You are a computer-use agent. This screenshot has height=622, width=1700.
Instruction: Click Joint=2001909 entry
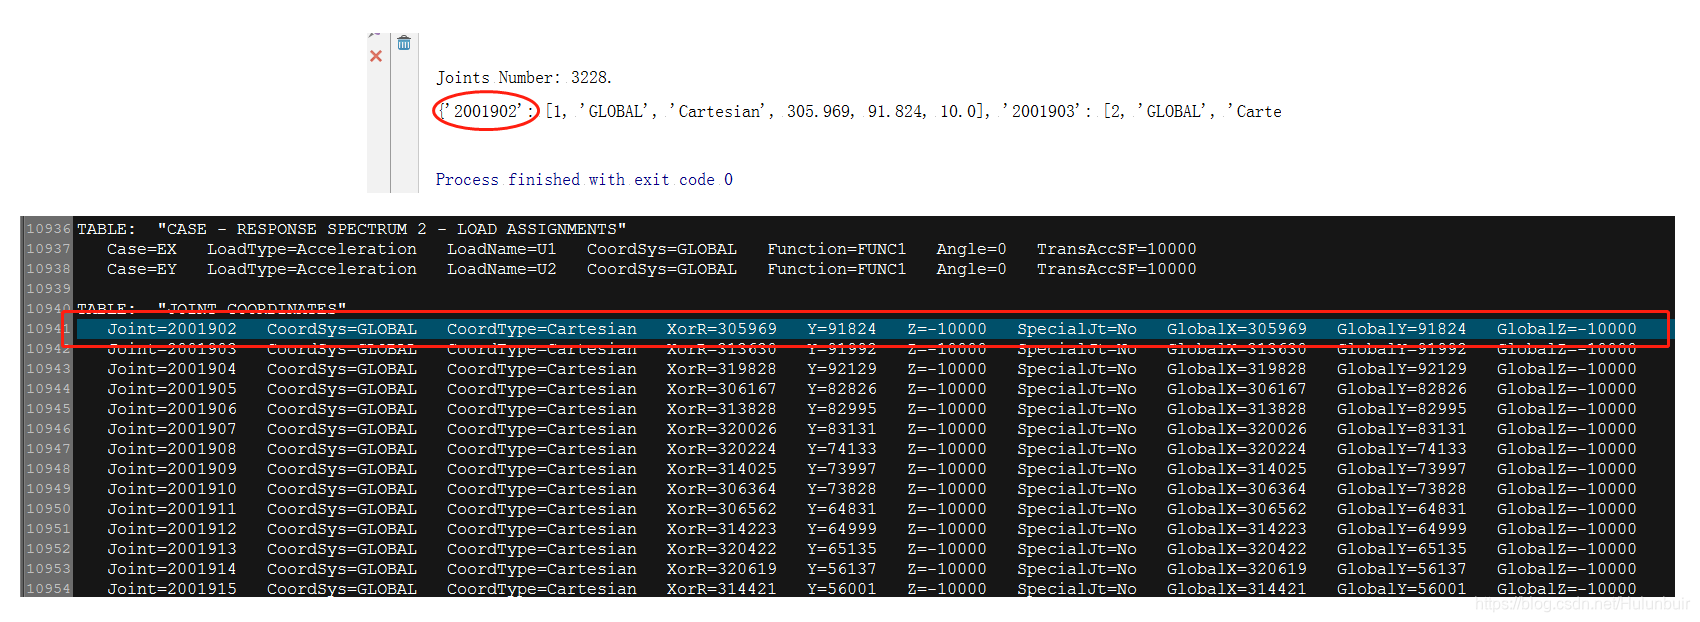click(172, 469)
